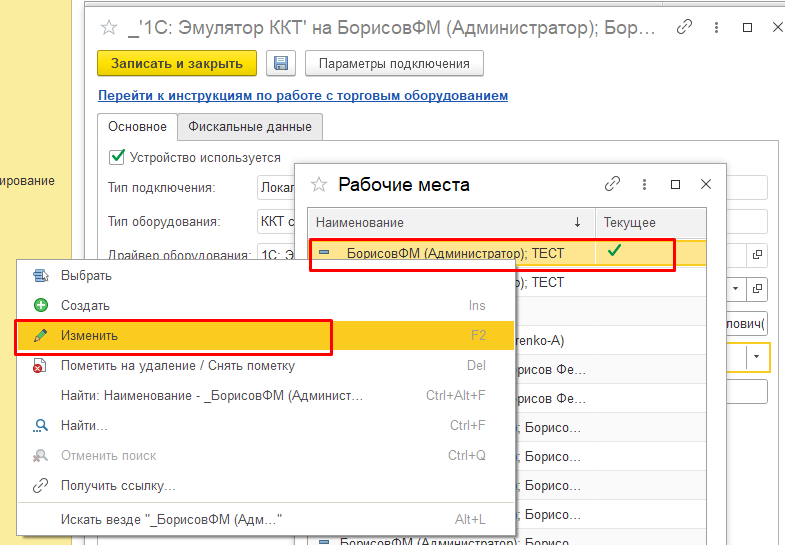This screenshot has height=545, width=785.
Task: Select the second row ending in ТЕСТ
Action: (610, 282)
